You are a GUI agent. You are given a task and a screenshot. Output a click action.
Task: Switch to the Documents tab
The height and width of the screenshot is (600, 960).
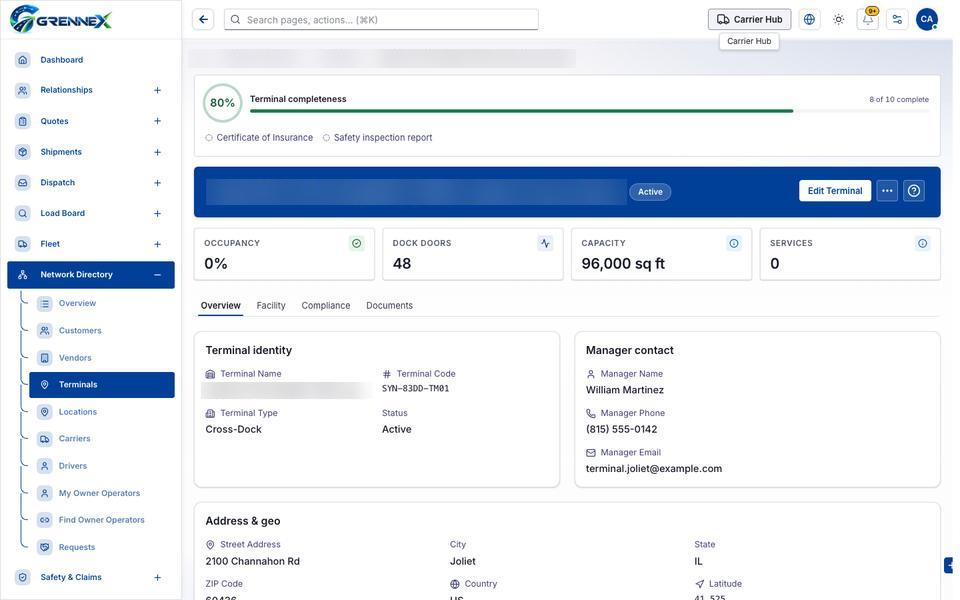point(389,306)
